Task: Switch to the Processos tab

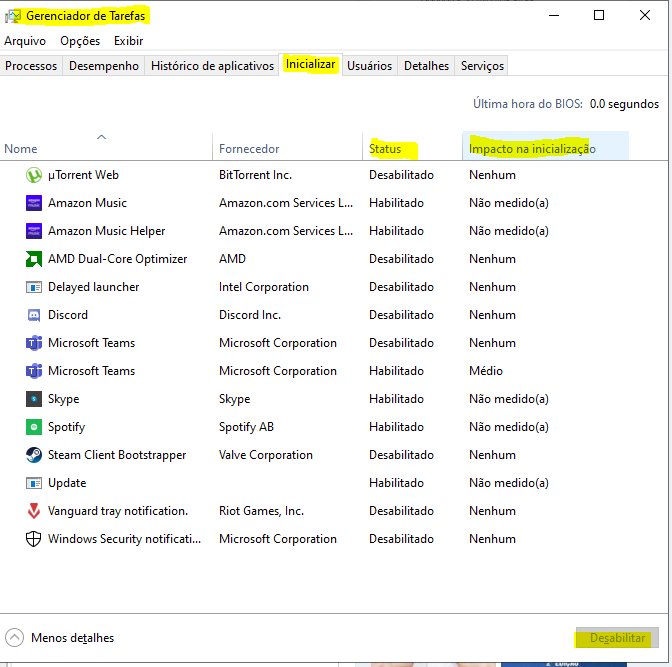Action: [31, 66]
